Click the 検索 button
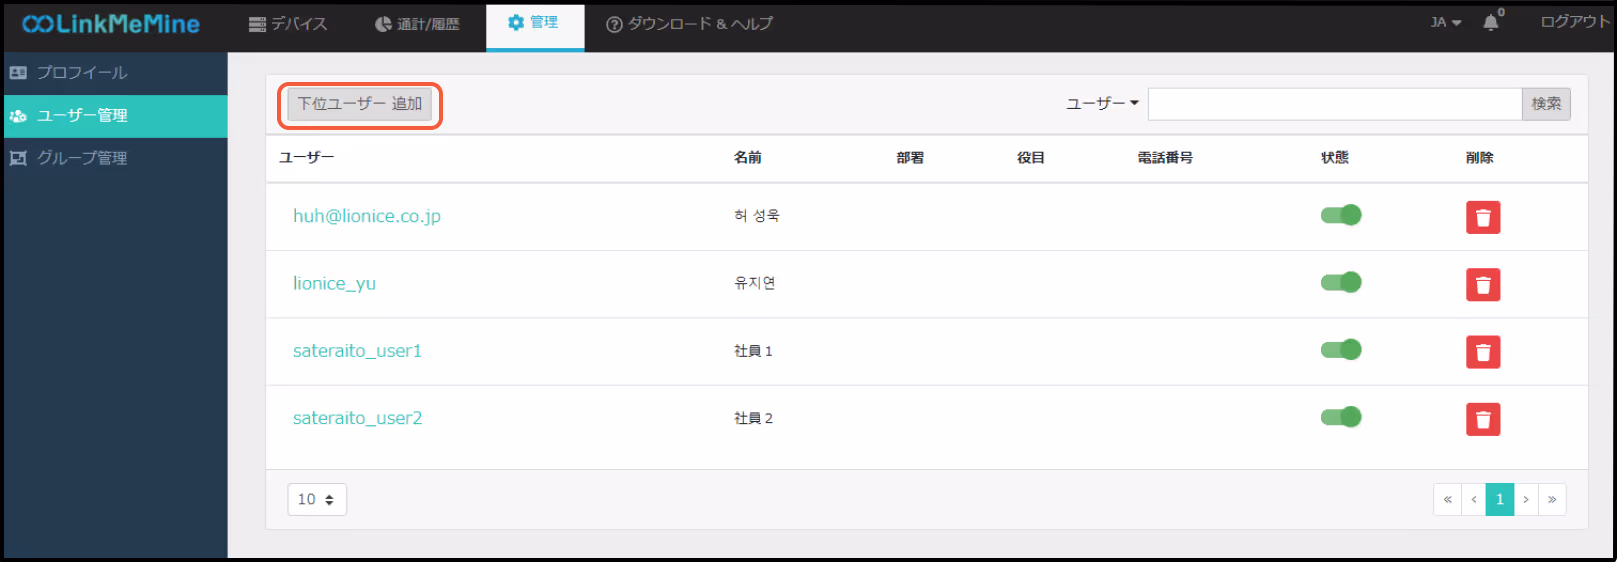Screen dimensions: 1617x562 tap(1546, 104)
